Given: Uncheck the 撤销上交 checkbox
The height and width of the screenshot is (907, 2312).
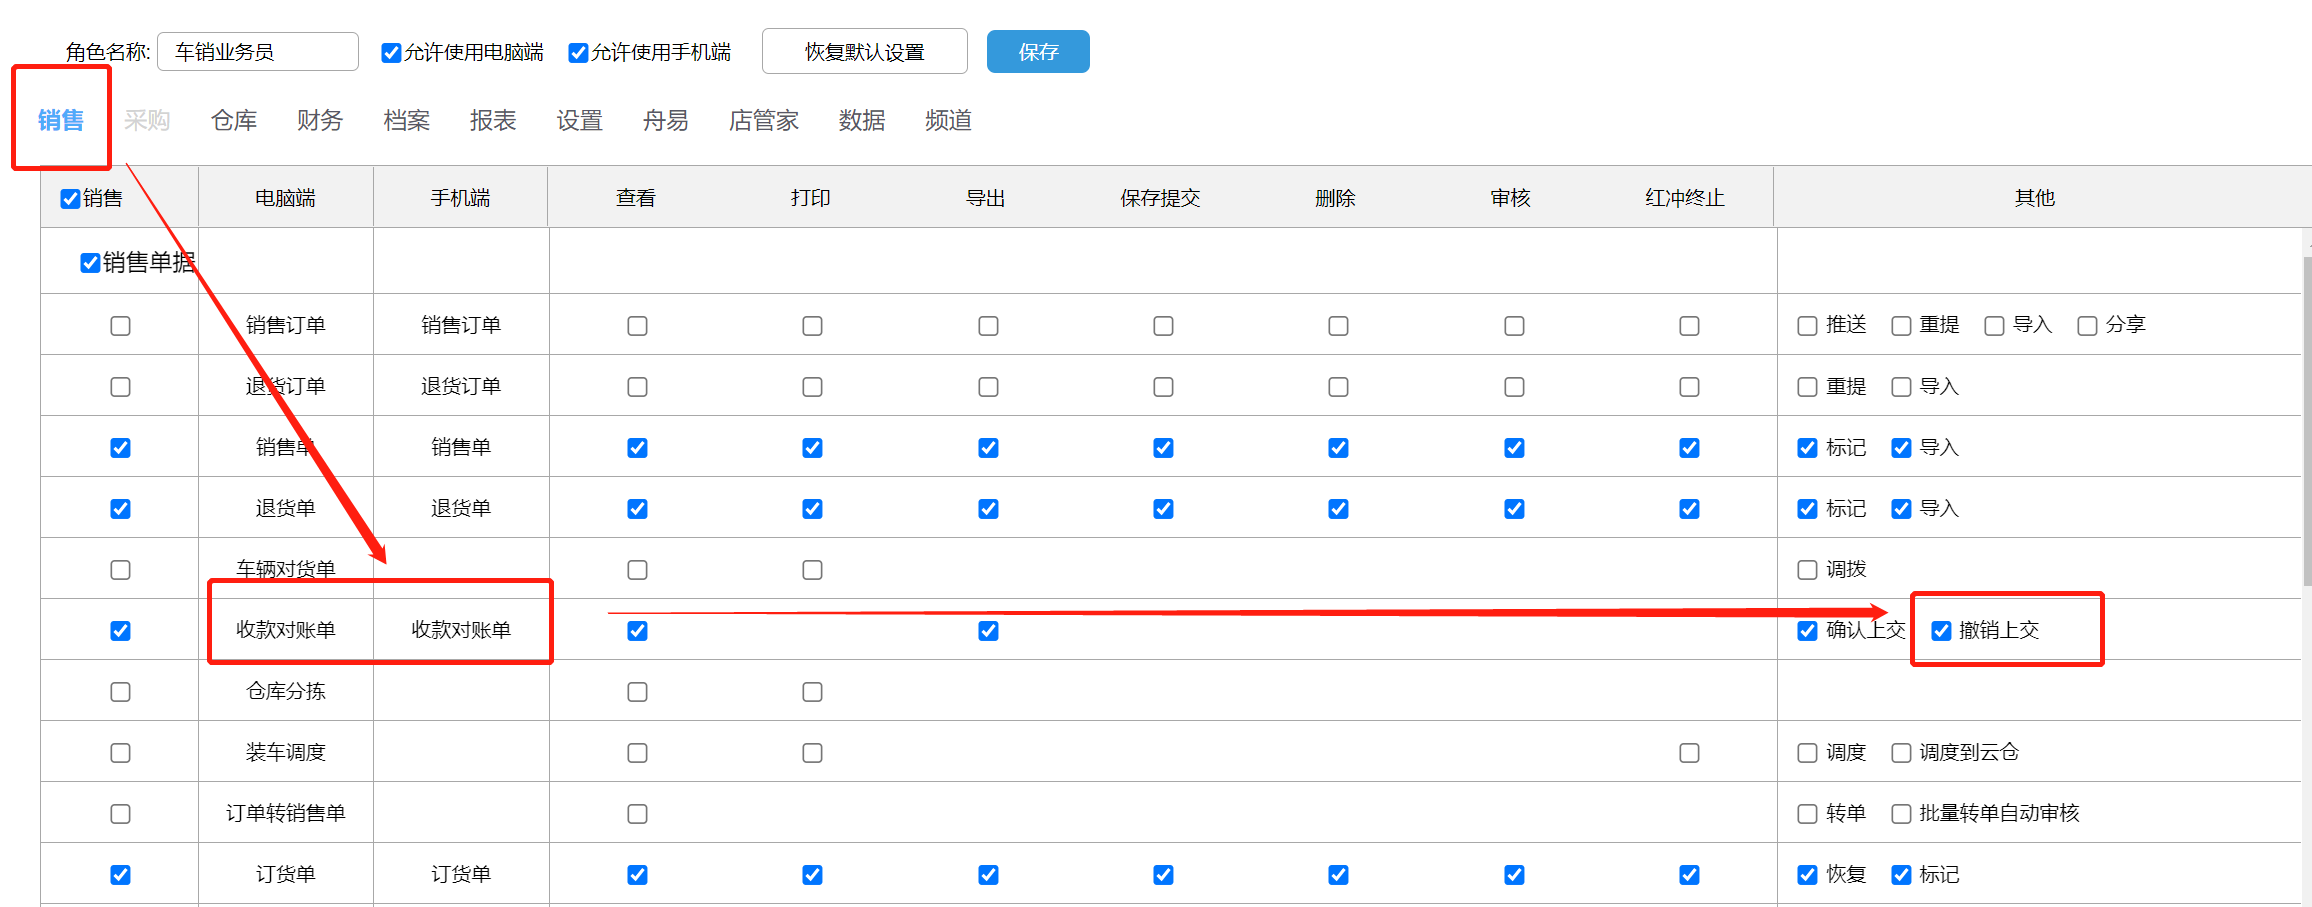Looking at the screenshot, I should click(1941, 631).
